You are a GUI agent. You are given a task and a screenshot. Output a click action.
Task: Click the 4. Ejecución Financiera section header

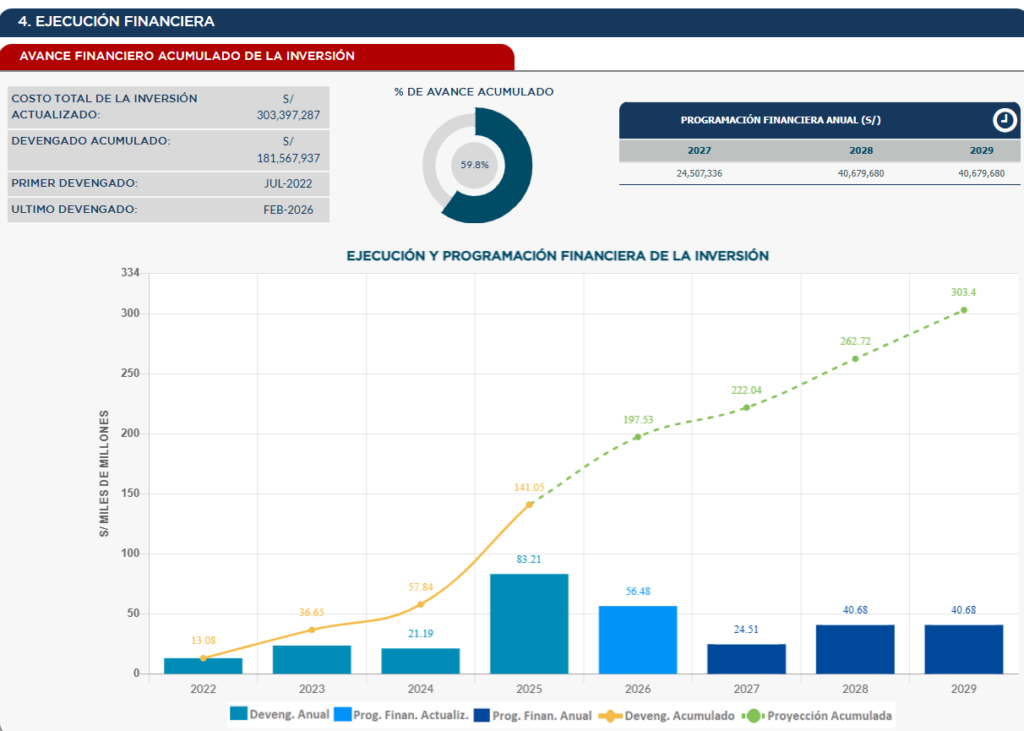[116, 21]
